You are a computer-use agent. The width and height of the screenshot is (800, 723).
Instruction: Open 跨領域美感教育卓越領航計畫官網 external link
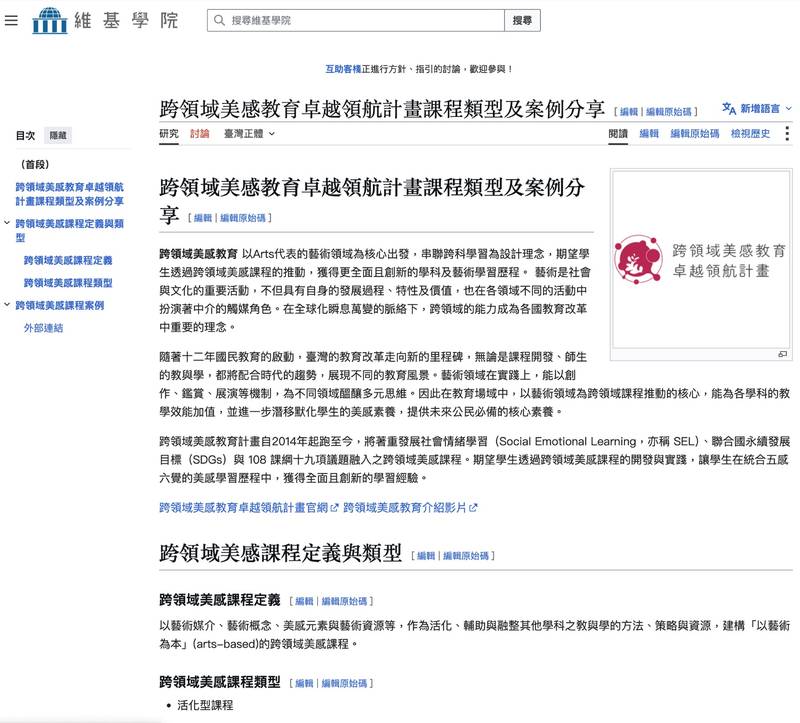(248, 508)
